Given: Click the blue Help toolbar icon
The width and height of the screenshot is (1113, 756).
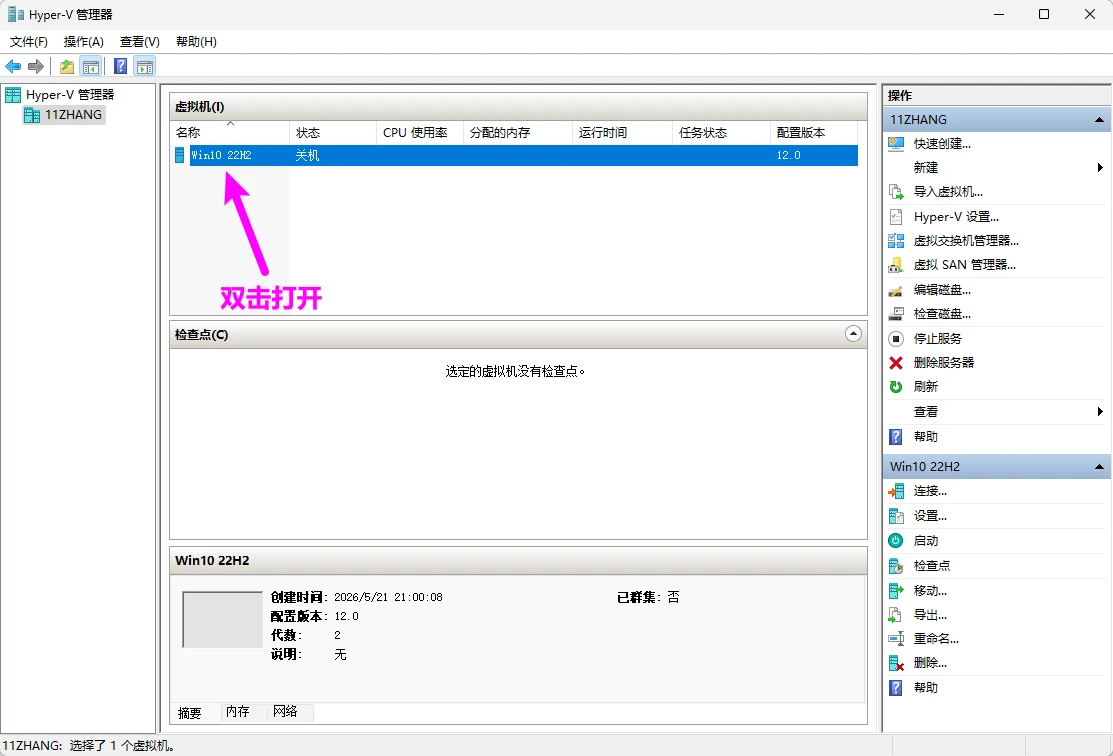Looking at the screenshot, I should pyautogui.click(x=121, y=66).
